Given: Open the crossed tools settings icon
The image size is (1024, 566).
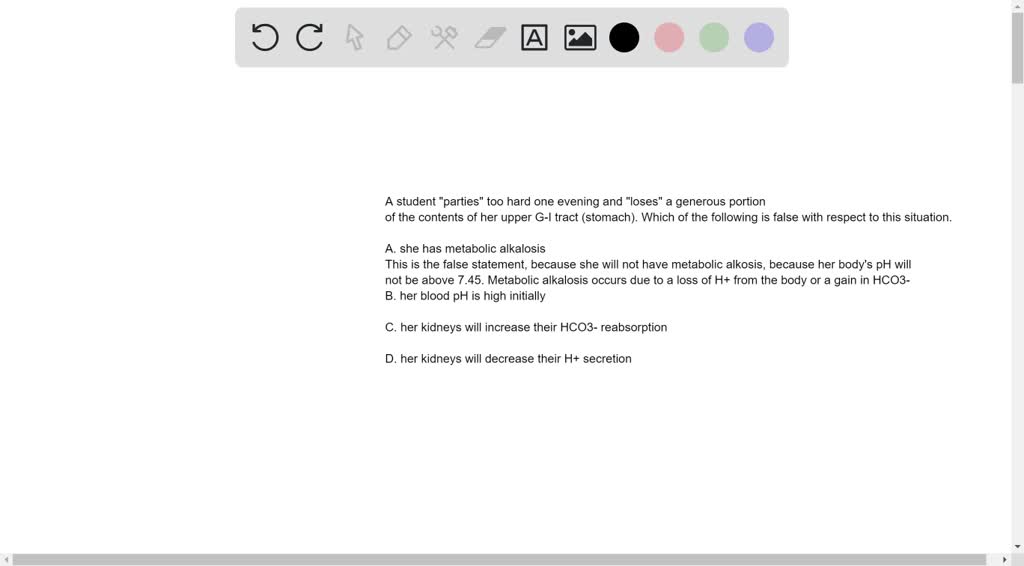Looking at the screenshot, I should coord(444,37).
